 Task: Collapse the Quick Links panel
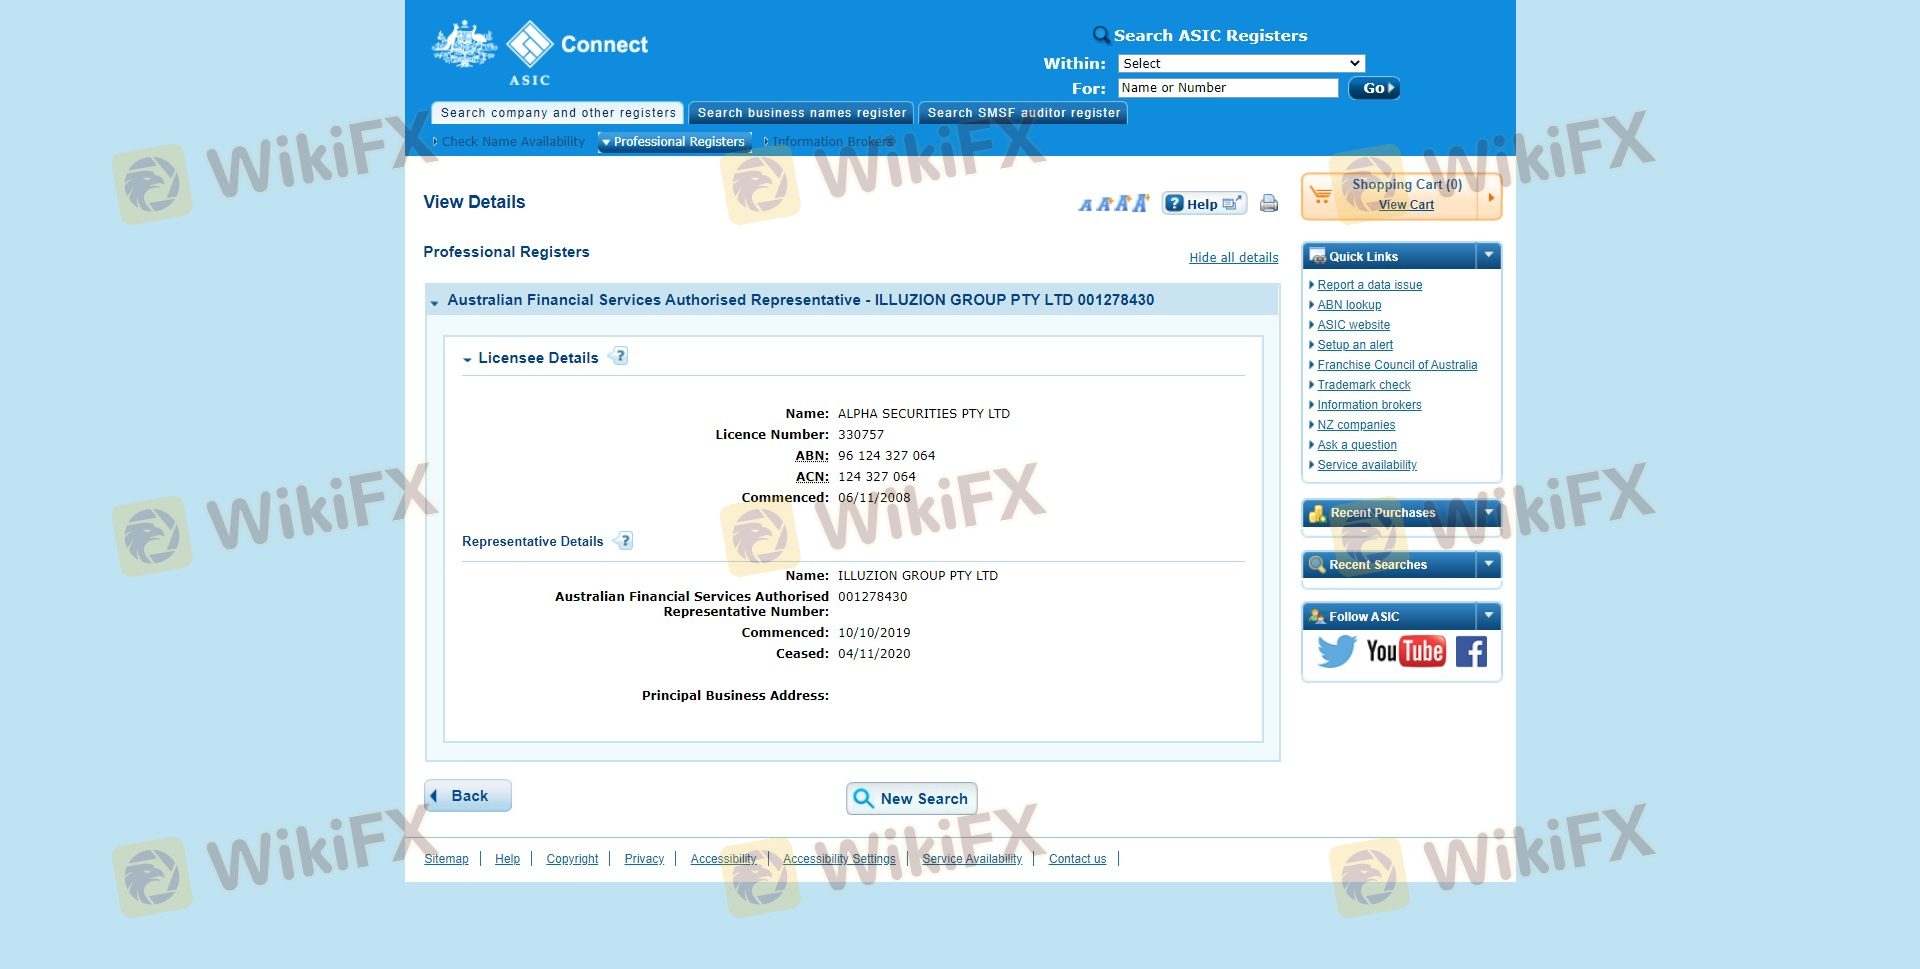(x=1488, y=256)
